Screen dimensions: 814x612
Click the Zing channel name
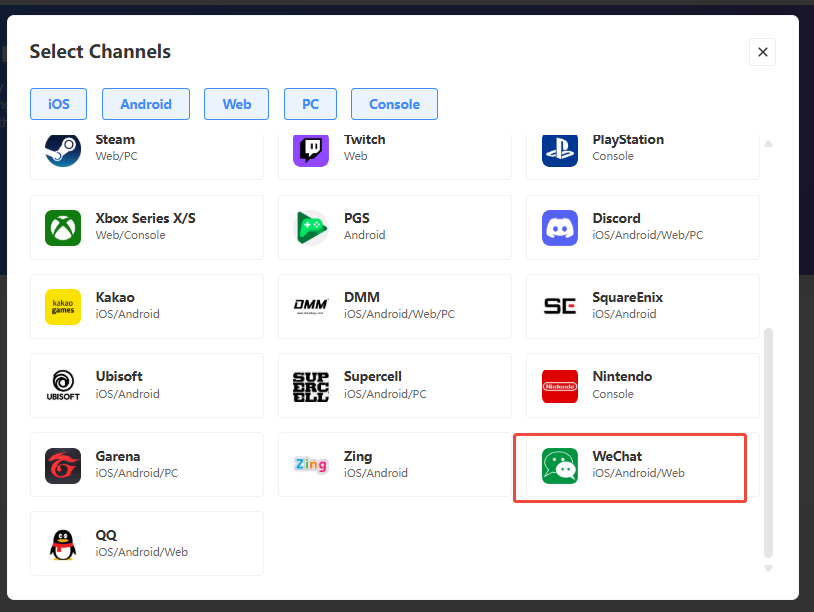[358, 456]
